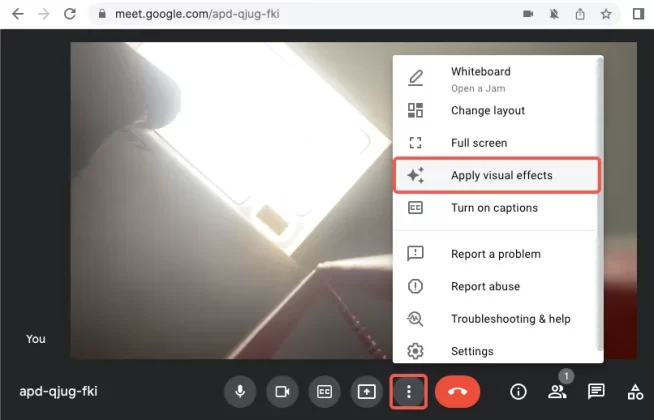This screenshot has height=420, width=654.
Task: Turn off the camera
Action: [x=282, y=392]
